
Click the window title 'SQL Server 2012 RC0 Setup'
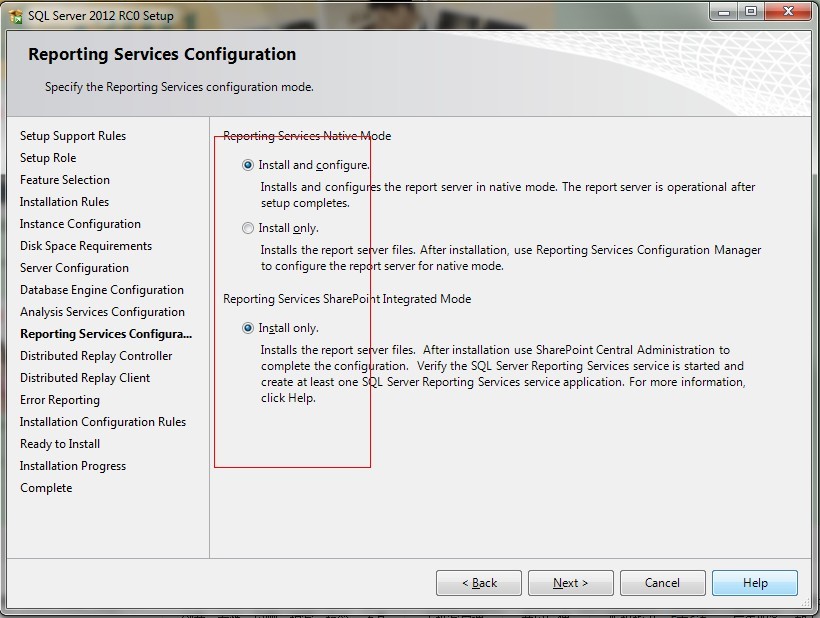[x=101, y=16]
